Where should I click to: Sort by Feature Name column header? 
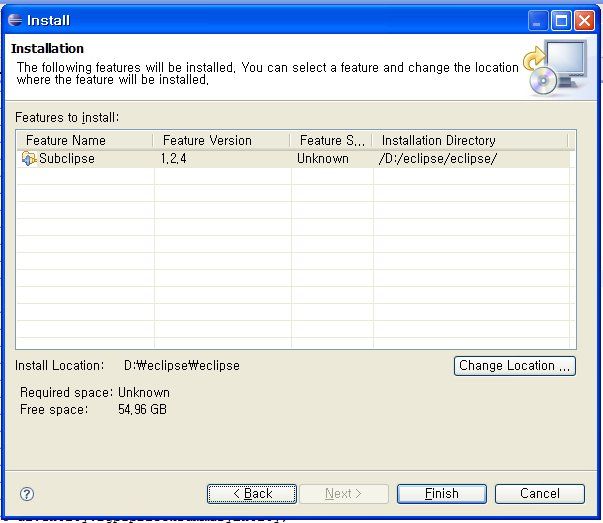(85, 140)
